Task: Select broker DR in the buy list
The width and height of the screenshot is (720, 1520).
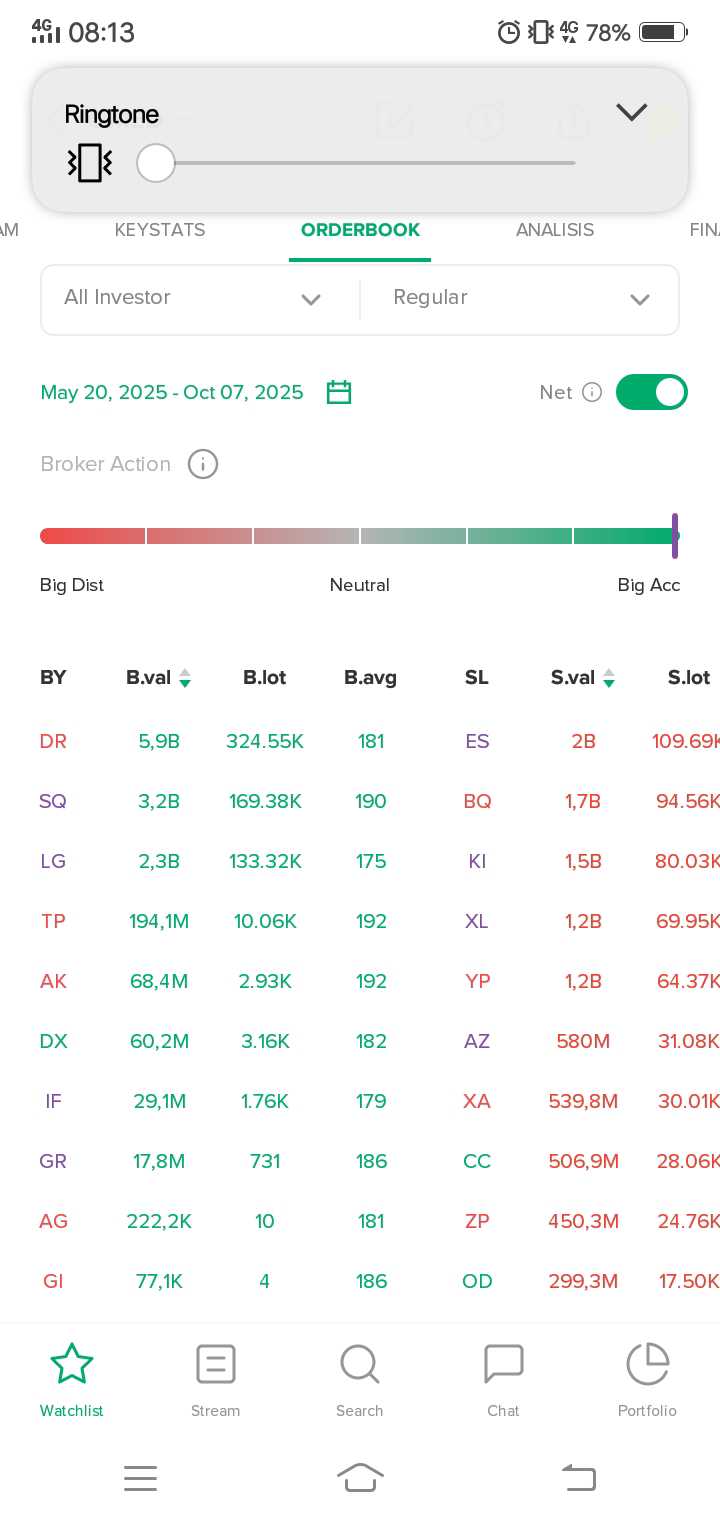Action: tap(53, 741)
